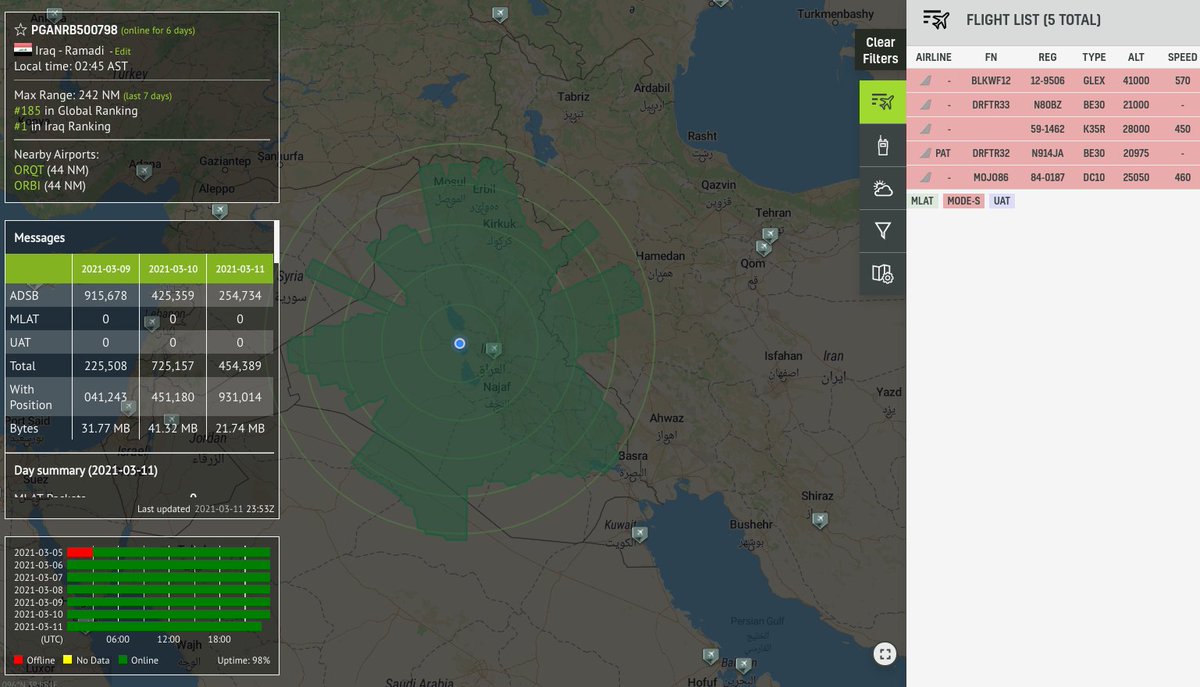1200x687 pixels.
Task: Click the 2021-03-09 messages column header
Action: point(105,269)
